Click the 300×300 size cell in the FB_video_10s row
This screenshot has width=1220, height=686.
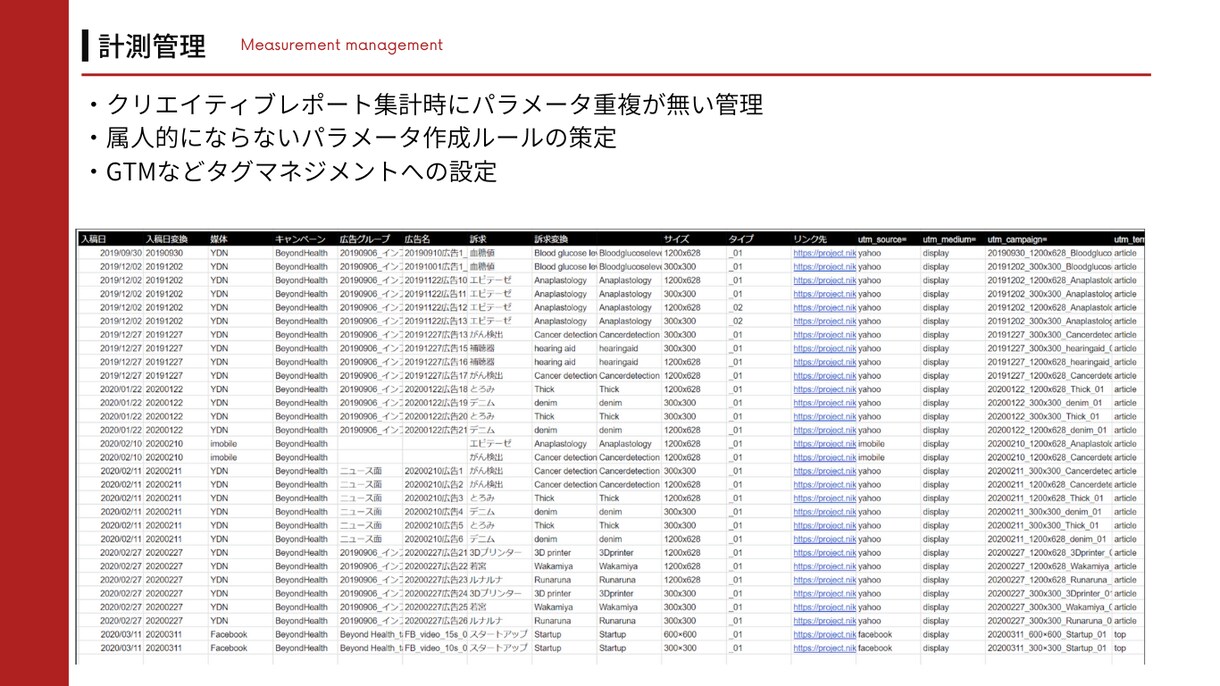[x=680, y=648]
